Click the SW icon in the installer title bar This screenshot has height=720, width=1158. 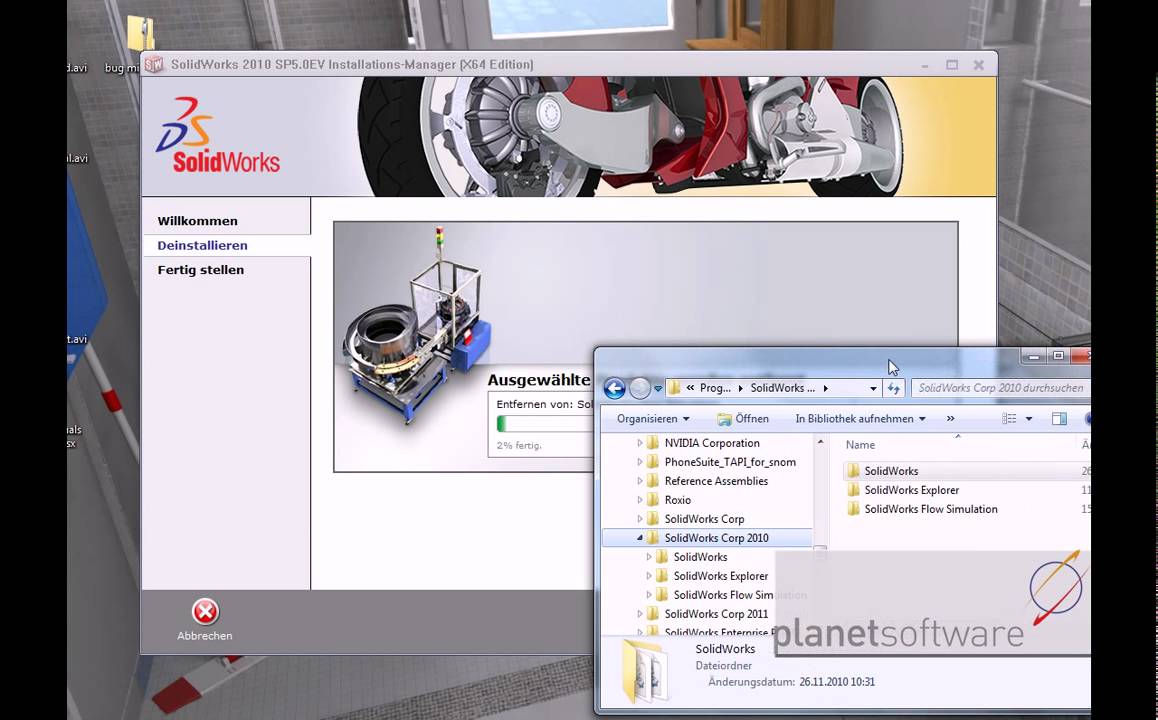coord(154,64)
